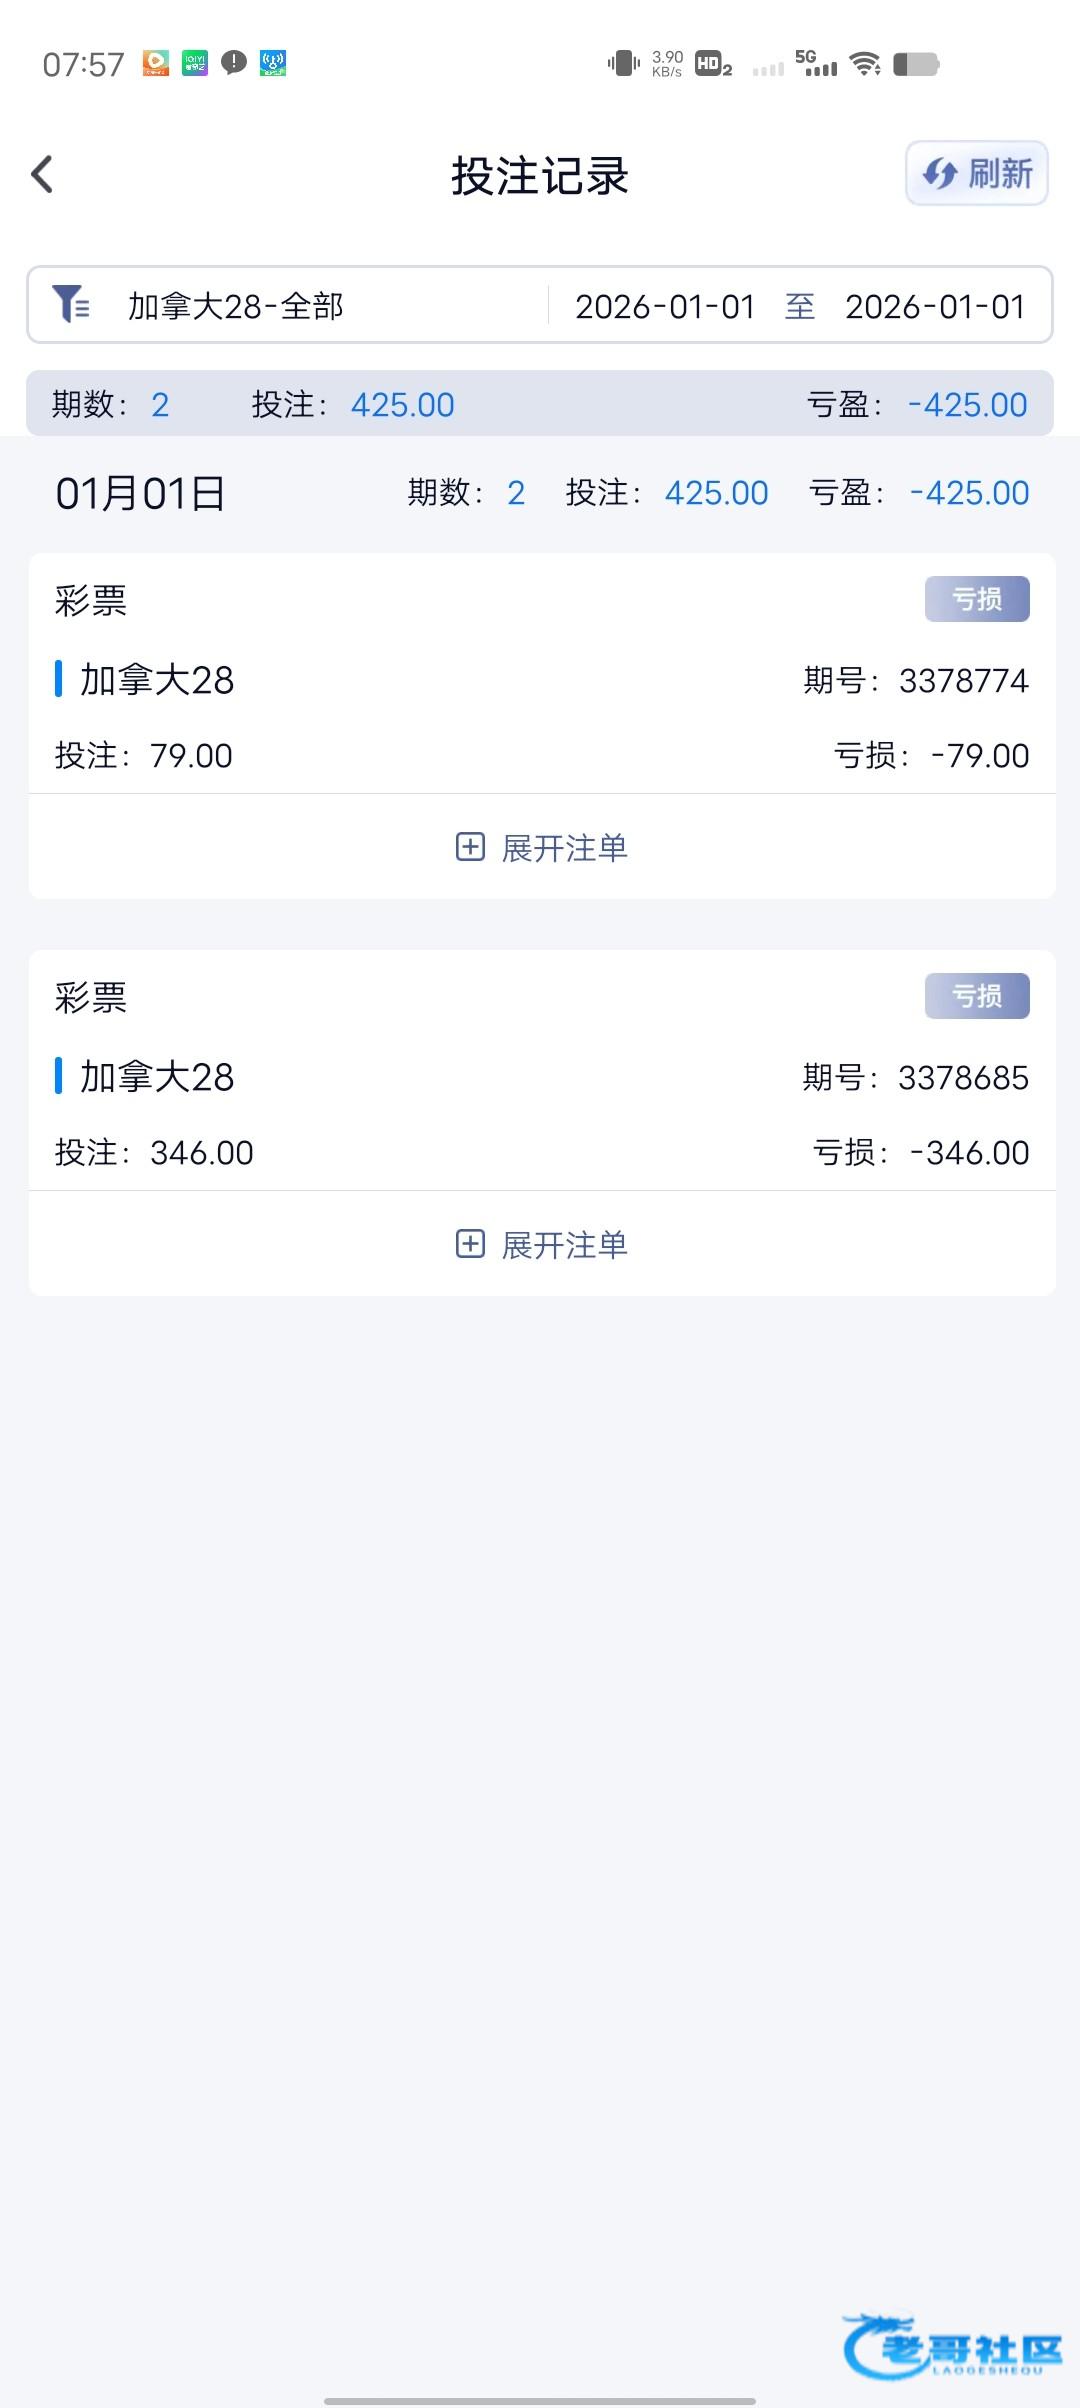
Task: Tap plus icon in first 展开注单 row
Action: (470, 847)
